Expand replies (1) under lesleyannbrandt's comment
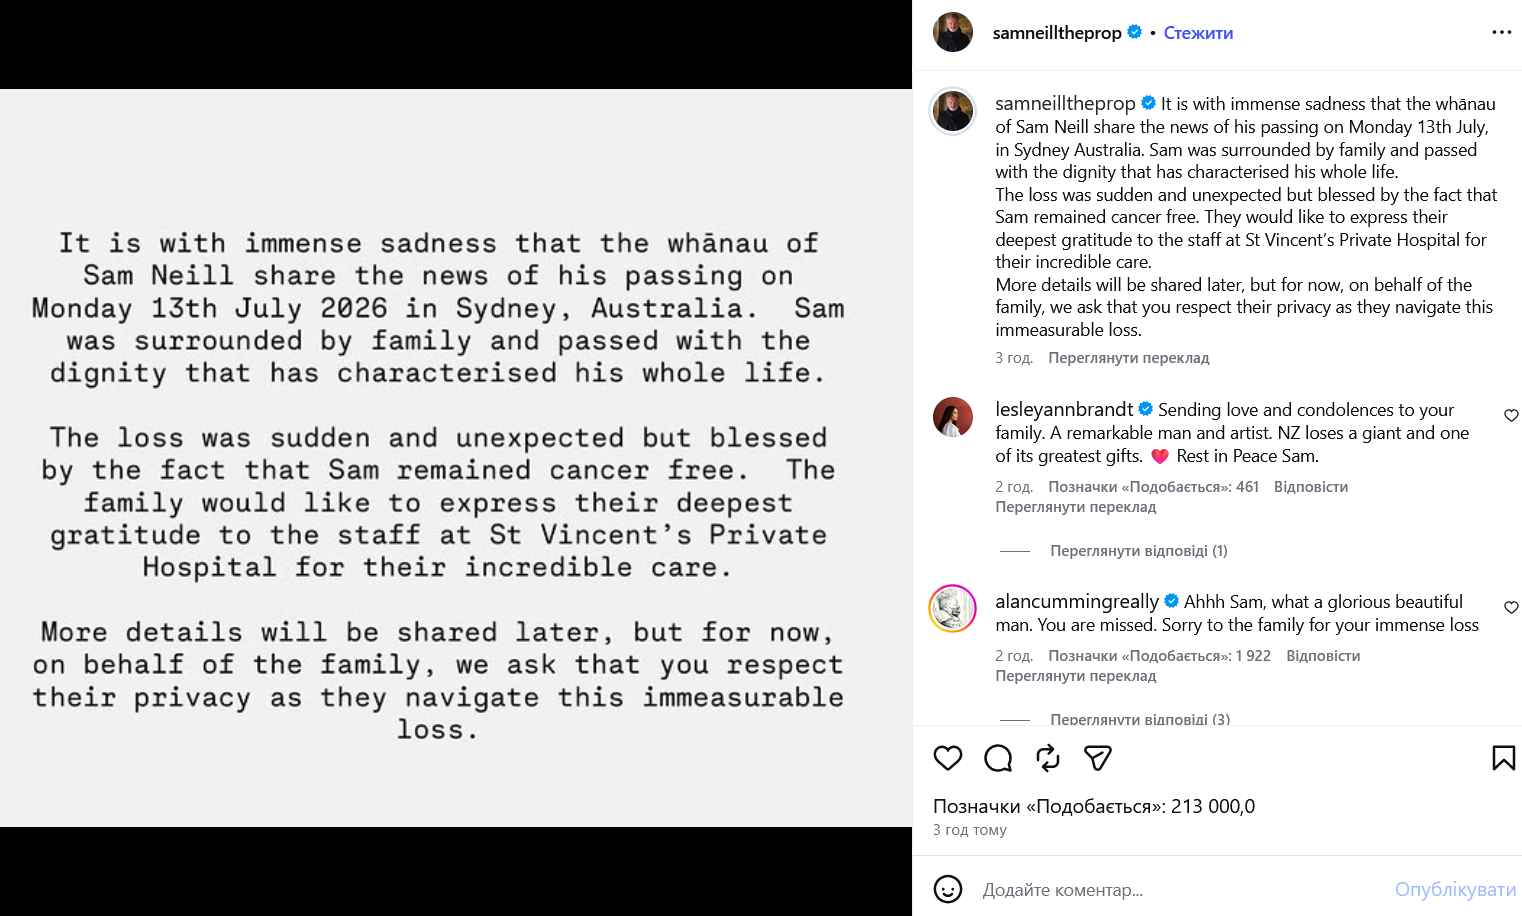This screenshot has width=1522, height=916. [x=1138, y=551]
